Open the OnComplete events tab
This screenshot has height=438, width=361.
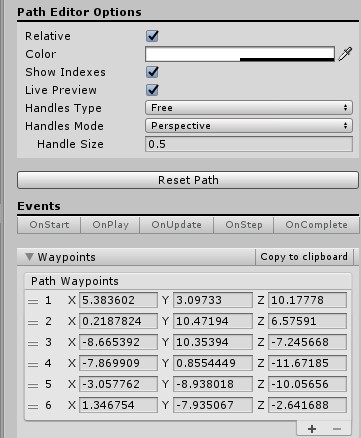316,225
